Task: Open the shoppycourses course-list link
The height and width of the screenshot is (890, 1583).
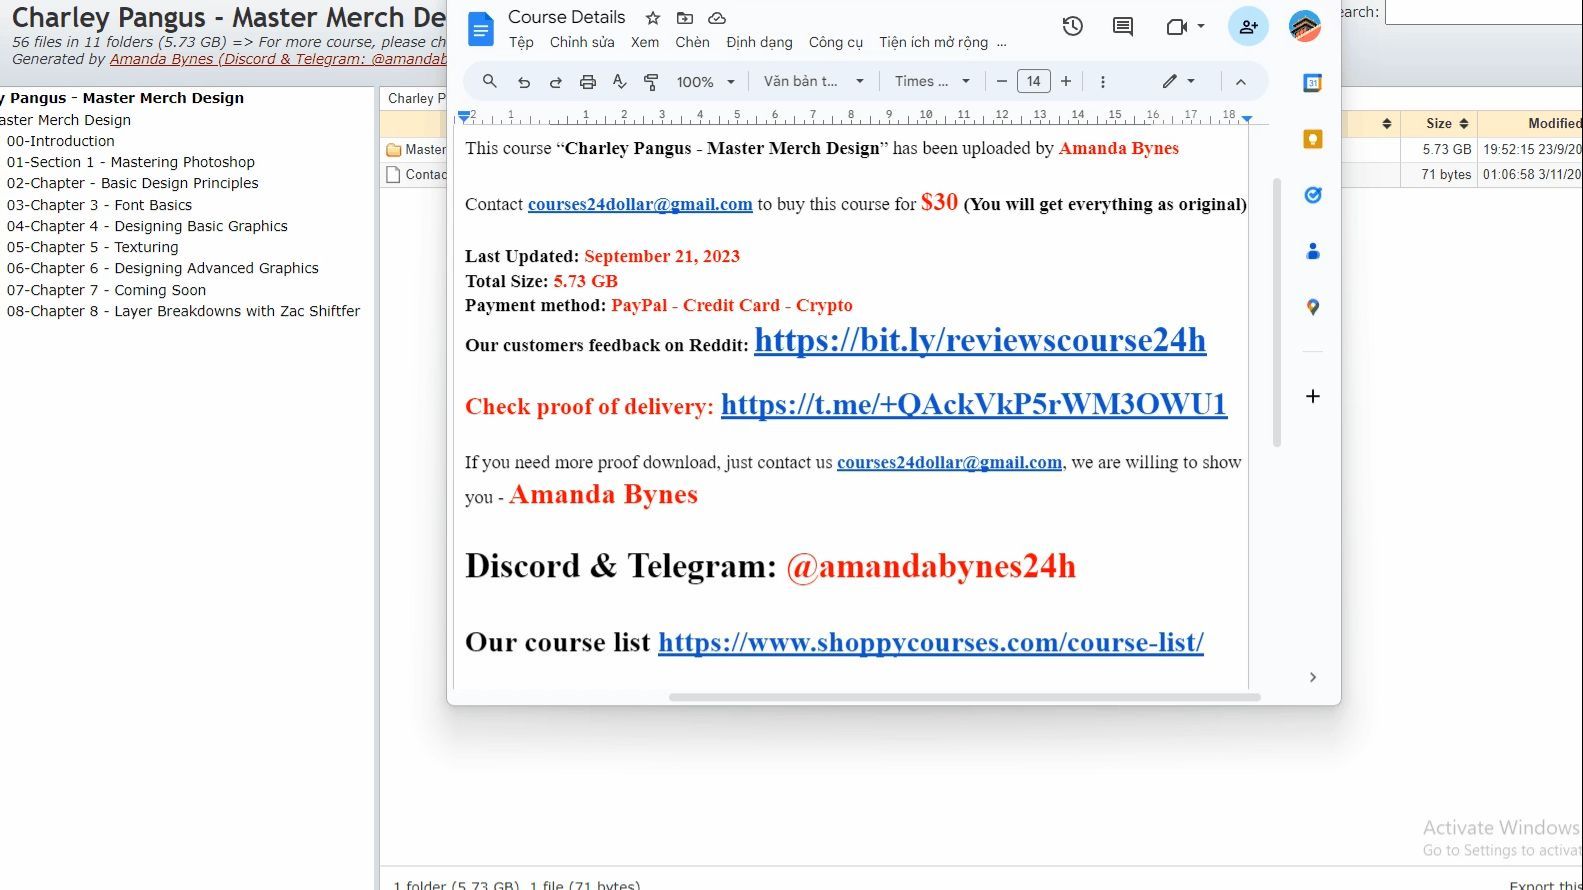Action: 931,642
